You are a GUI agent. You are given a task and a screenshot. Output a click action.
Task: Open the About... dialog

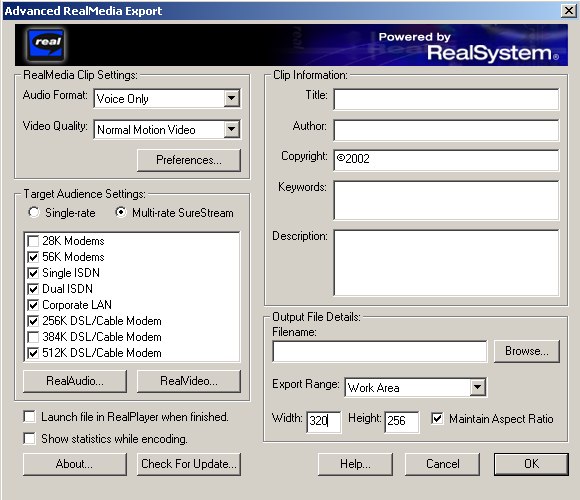pos(75,464)
